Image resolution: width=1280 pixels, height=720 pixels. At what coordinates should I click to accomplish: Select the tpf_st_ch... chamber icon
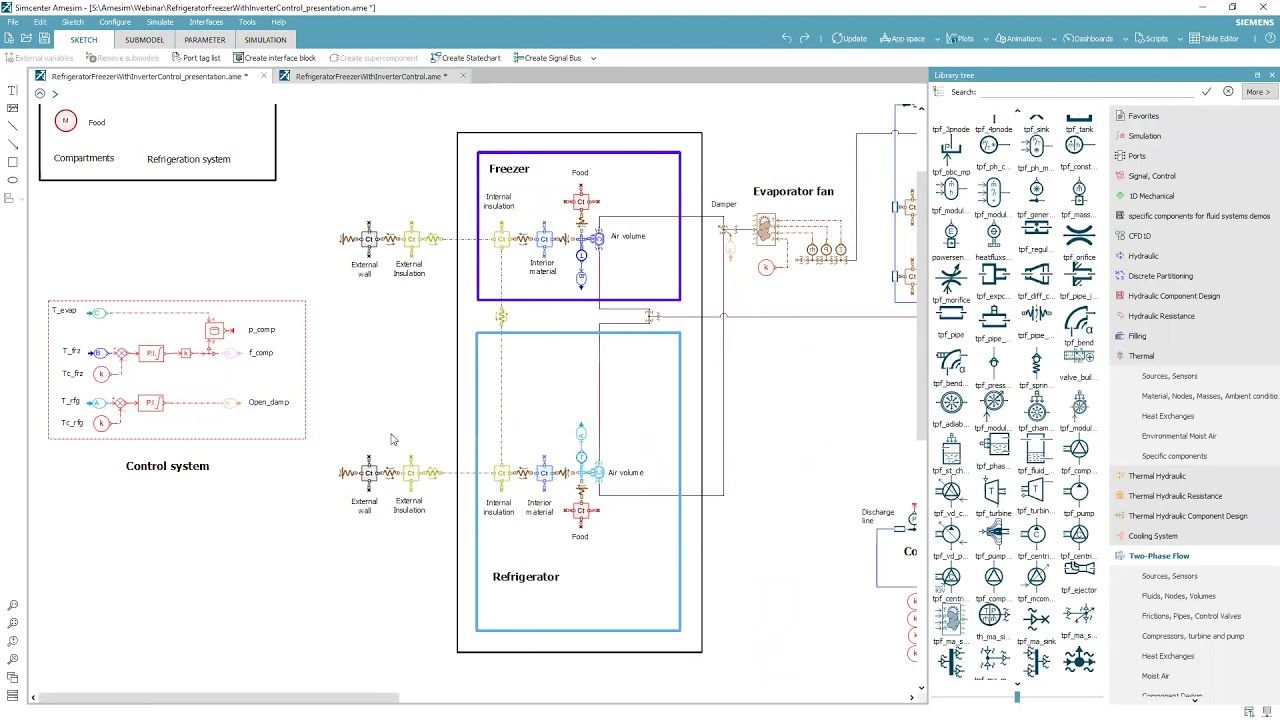coord(951,449)
